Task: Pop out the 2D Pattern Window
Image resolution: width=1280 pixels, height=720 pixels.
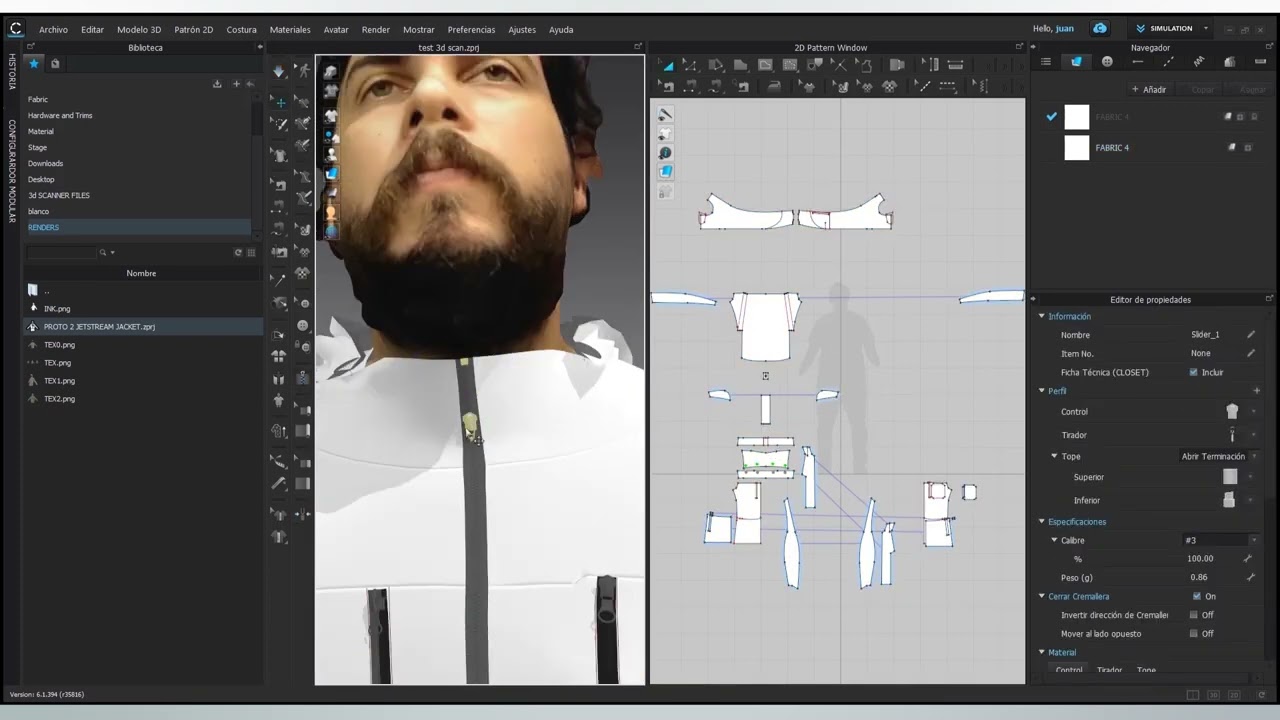Action: [x=1019, y=47]
